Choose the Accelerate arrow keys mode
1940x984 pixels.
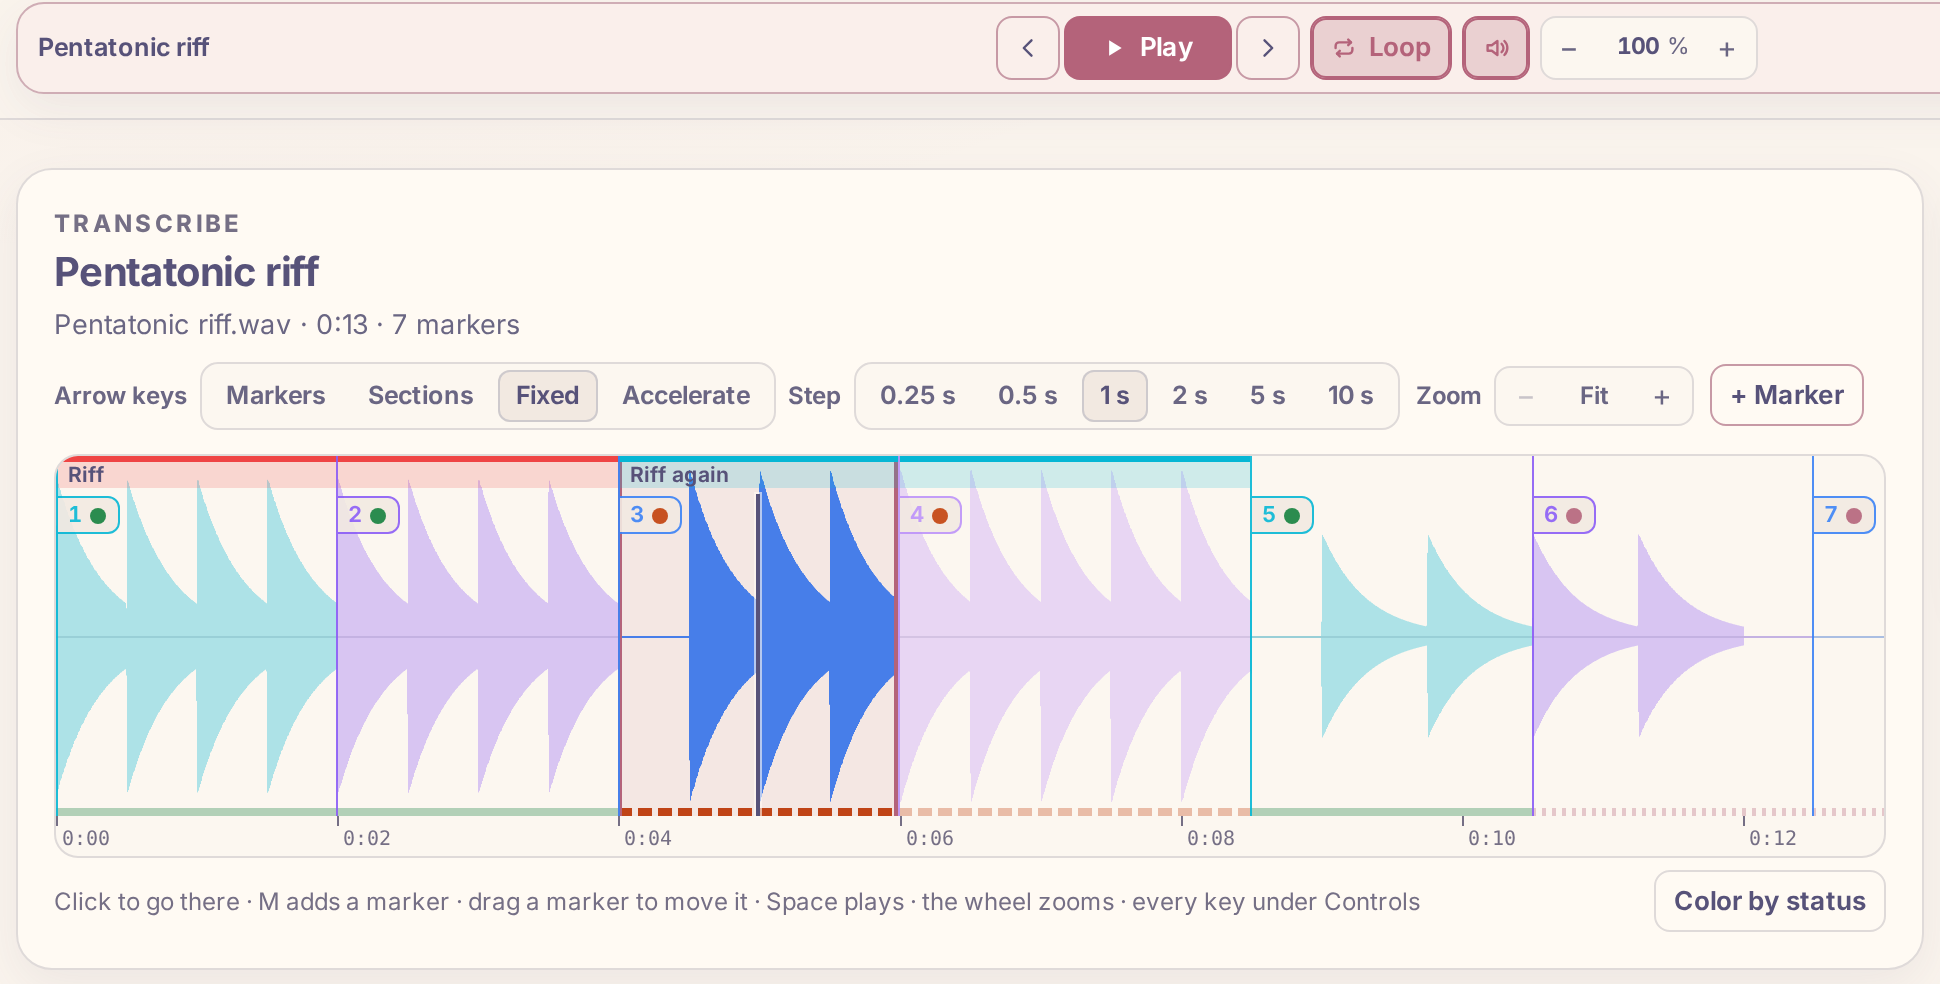686,396
